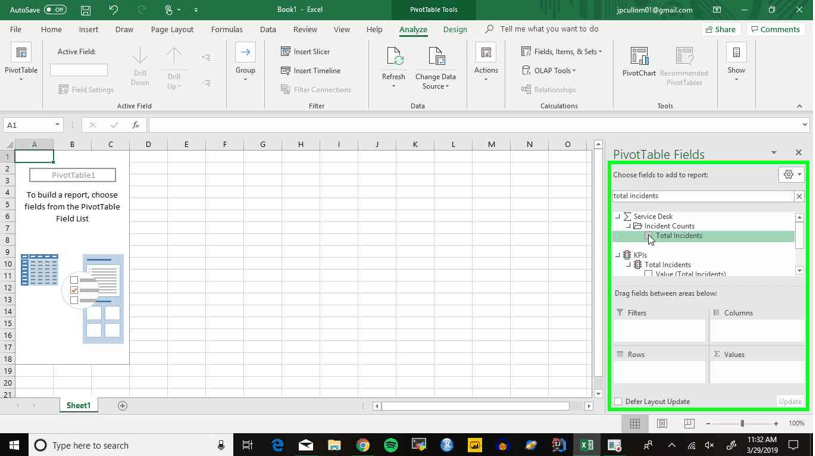815x456 pixels.
Task: Open the Show ribbon button
Action: coord(736,63)
